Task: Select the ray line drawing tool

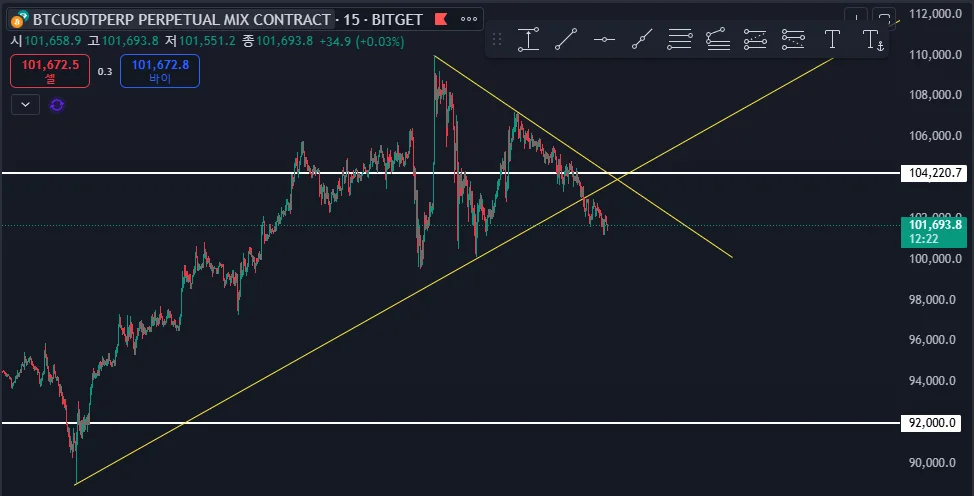Action: [x=642, y=39]
